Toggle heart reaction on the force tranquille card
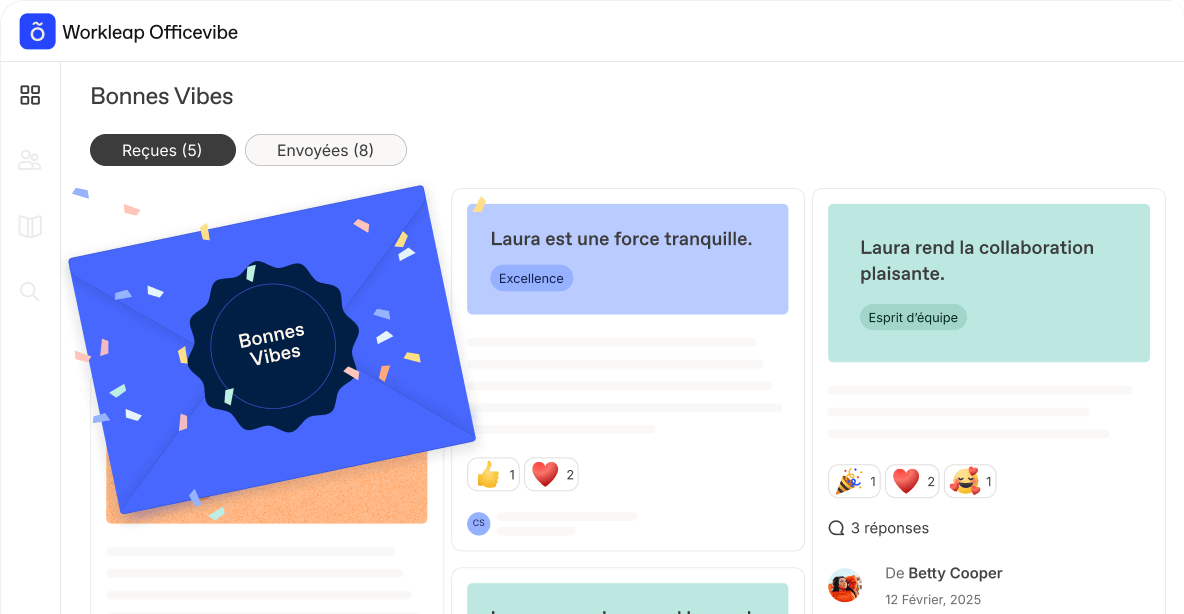The height and width of the screenshot is (614, 1184). click(551, 474)
